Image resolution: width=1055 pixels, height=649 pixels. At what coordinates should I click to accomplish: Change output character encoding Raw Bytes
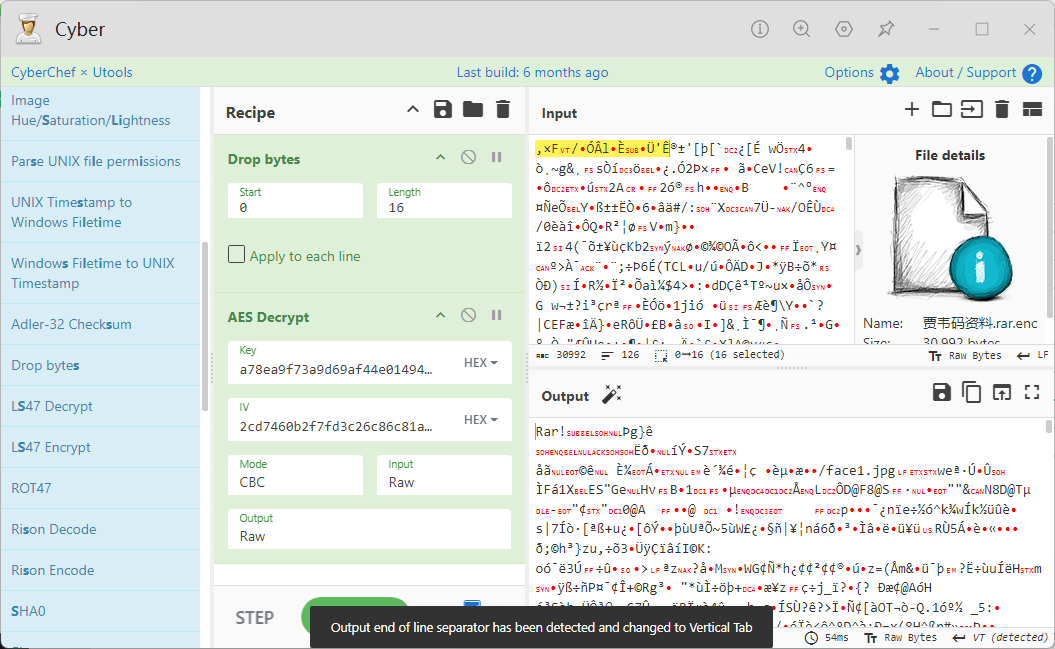(x=900, y=637)
